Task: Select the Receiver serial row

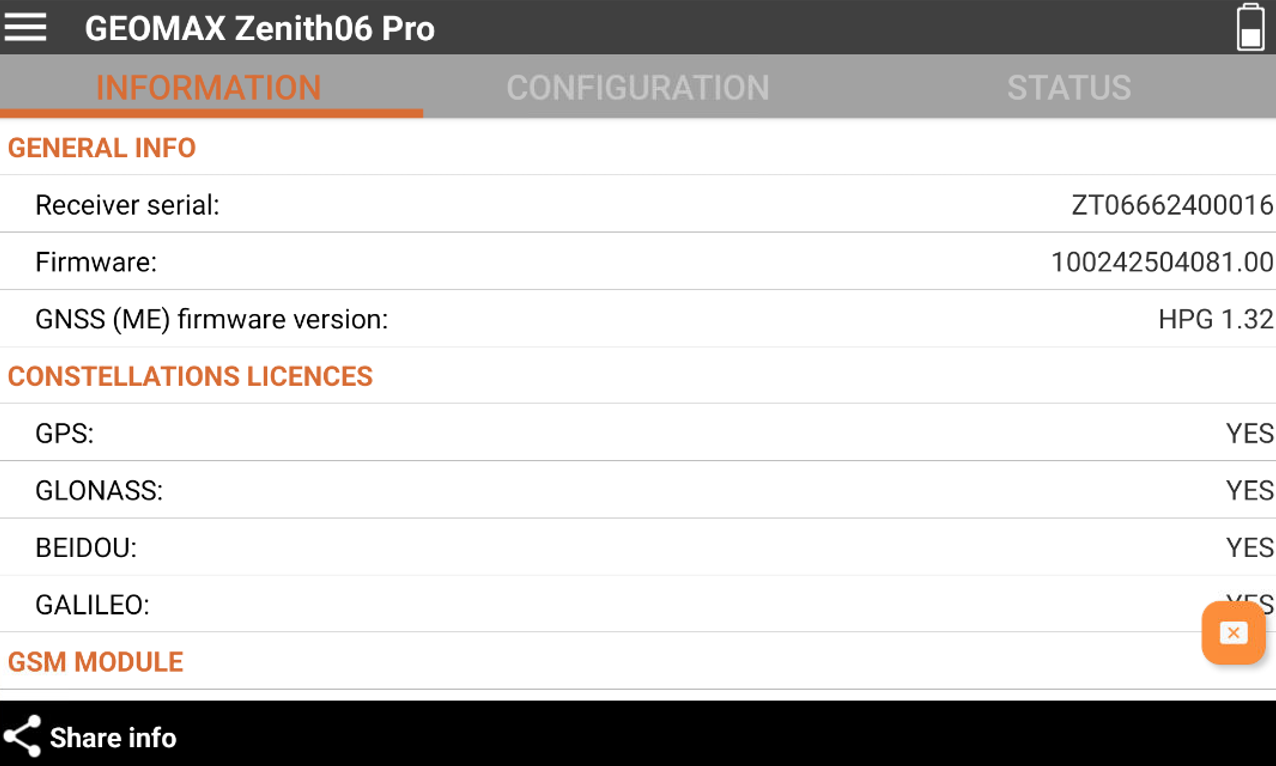Action: coord(637,205)
